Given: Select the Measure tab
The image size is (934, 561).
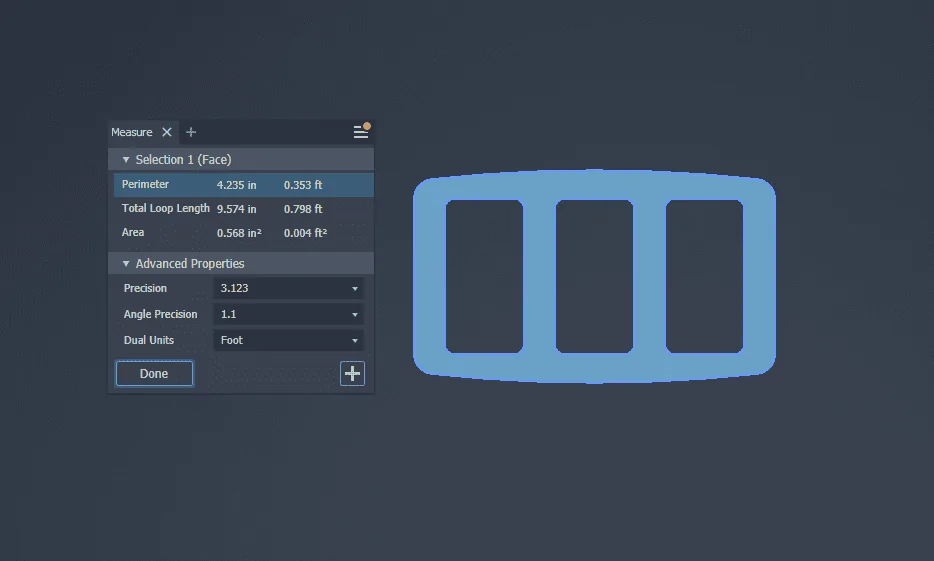Looking at the screenshot, I should tap(132, 132).
